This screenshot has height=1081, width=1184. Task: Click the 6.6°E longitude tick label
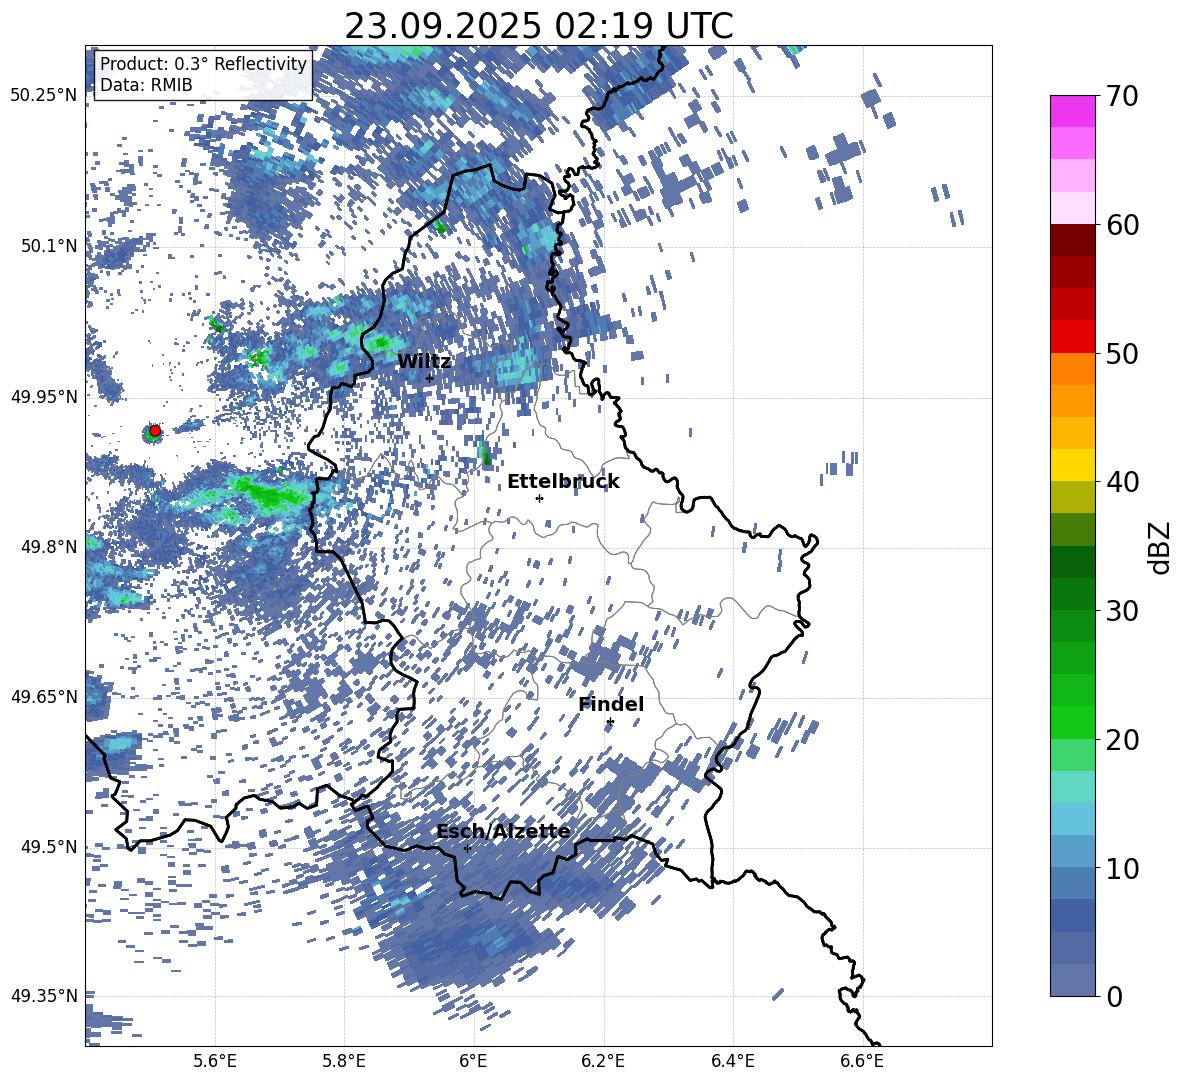point(862,1061)
